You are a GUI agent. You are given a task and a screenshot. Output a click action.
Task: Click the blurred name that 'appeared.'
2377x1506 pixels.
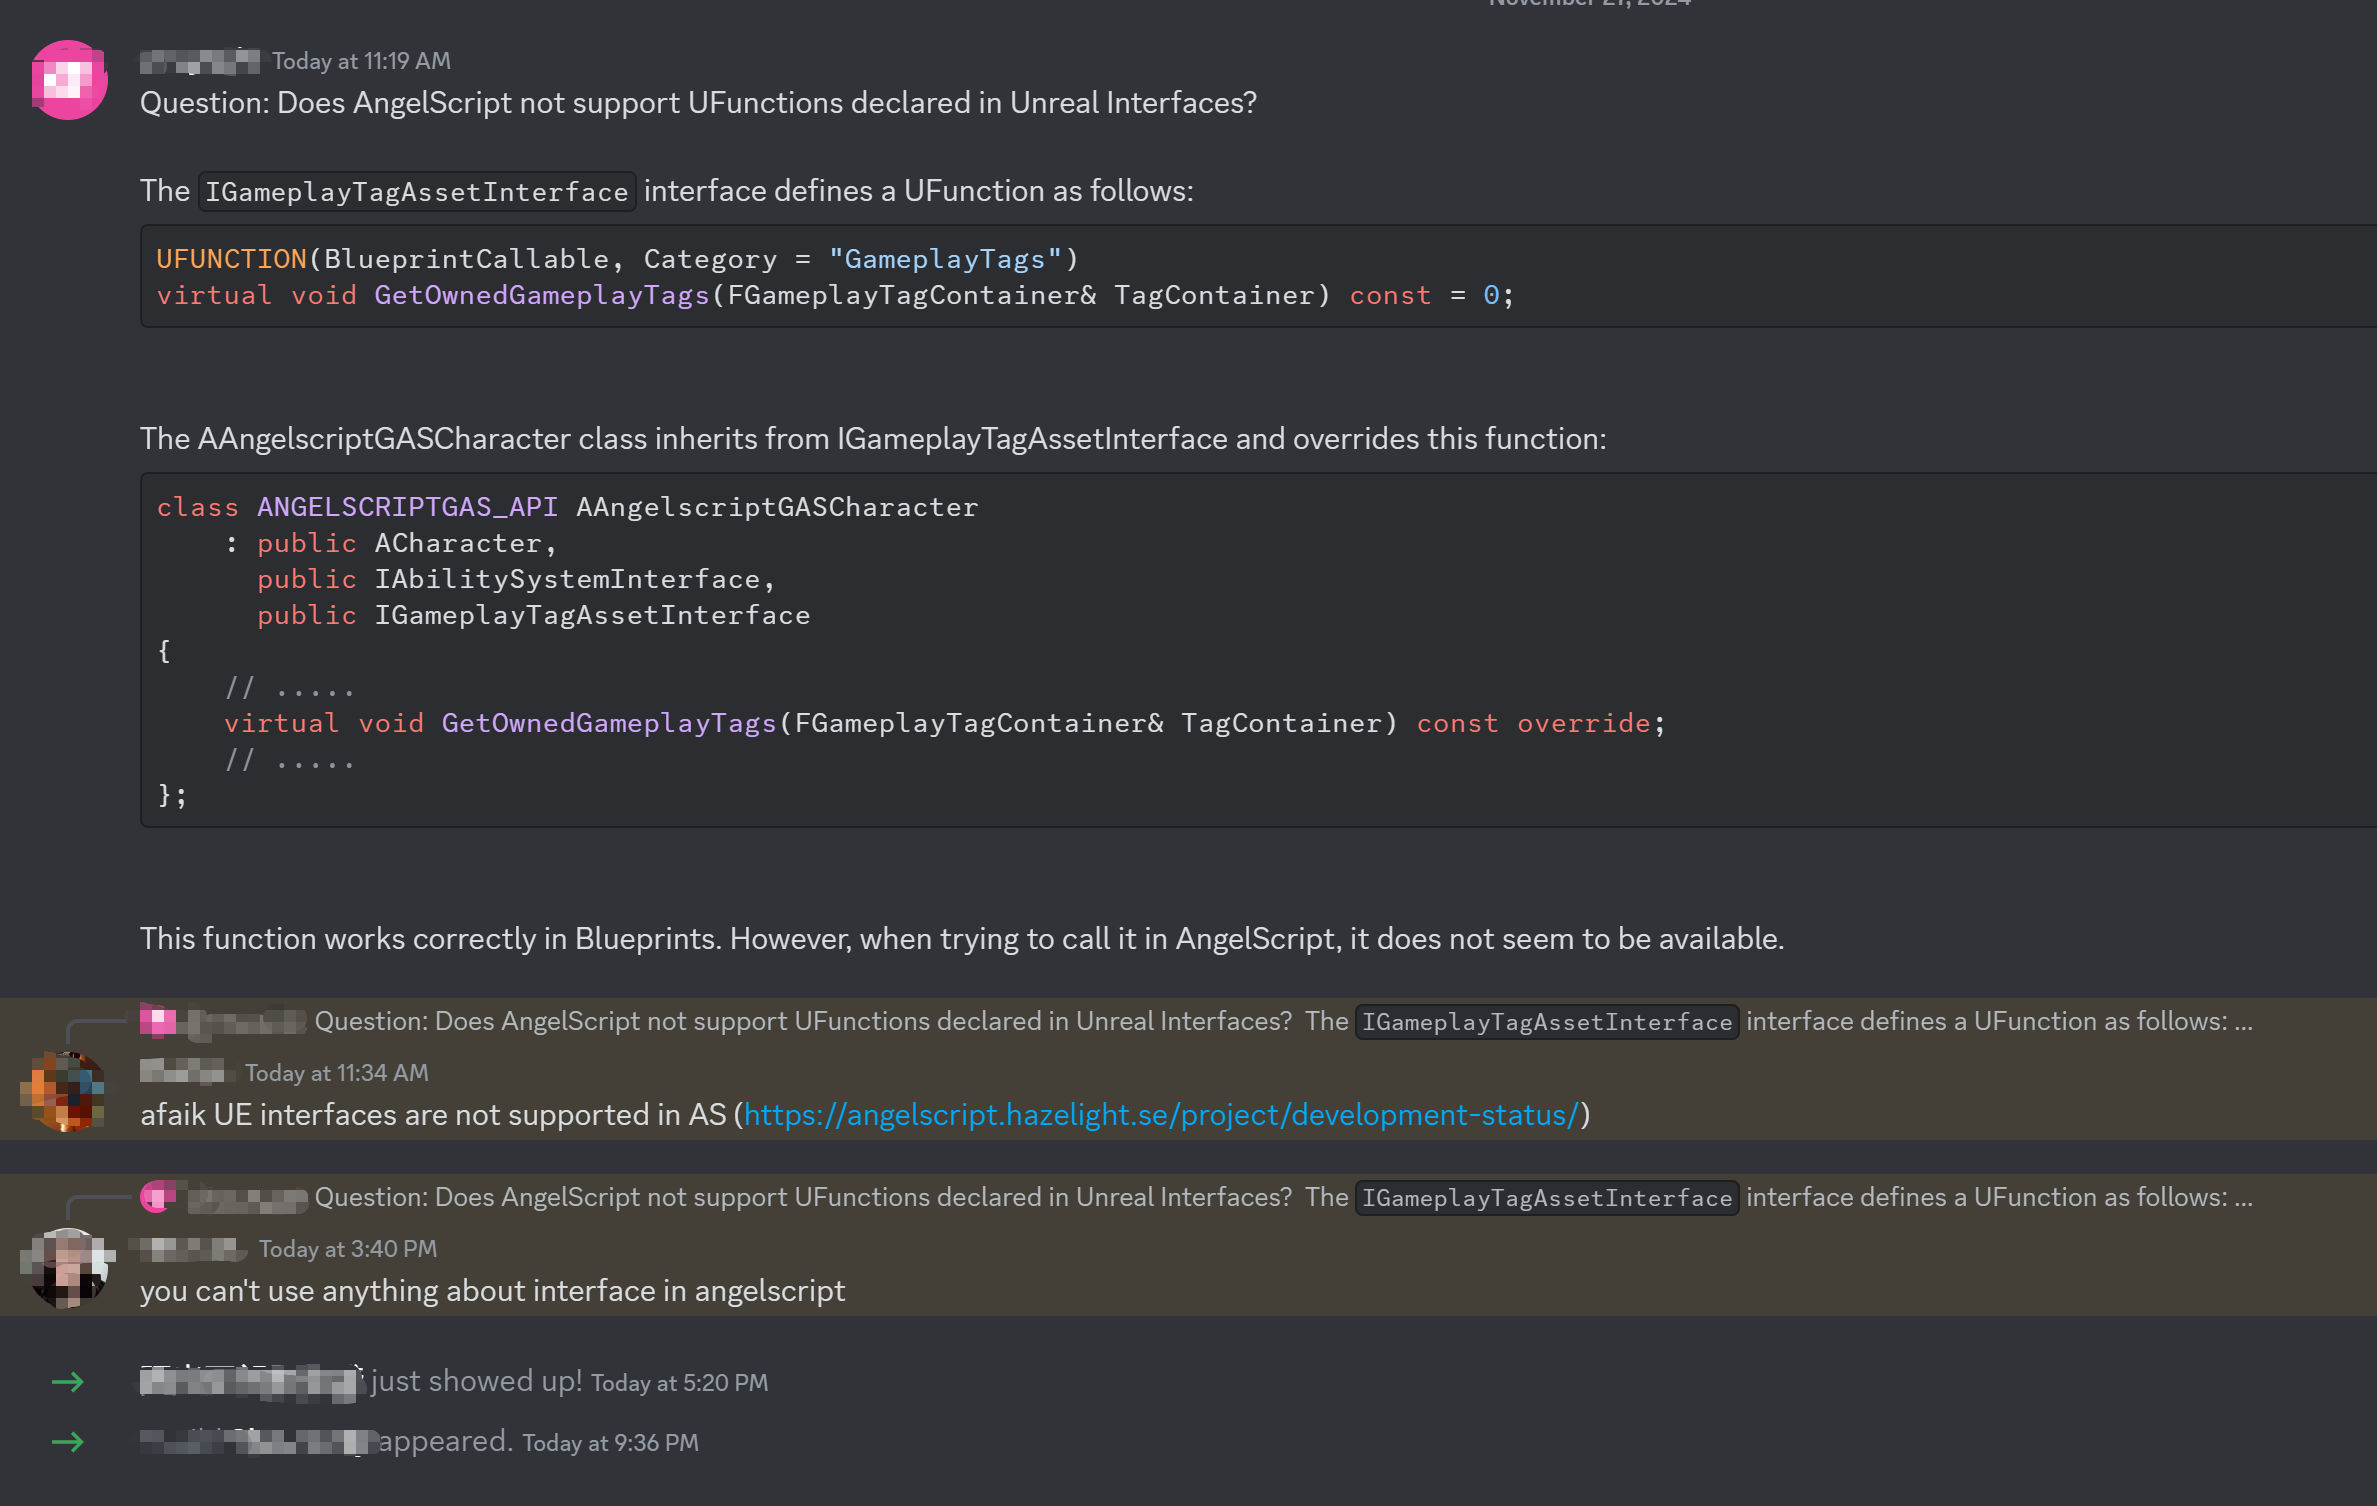257,1442
